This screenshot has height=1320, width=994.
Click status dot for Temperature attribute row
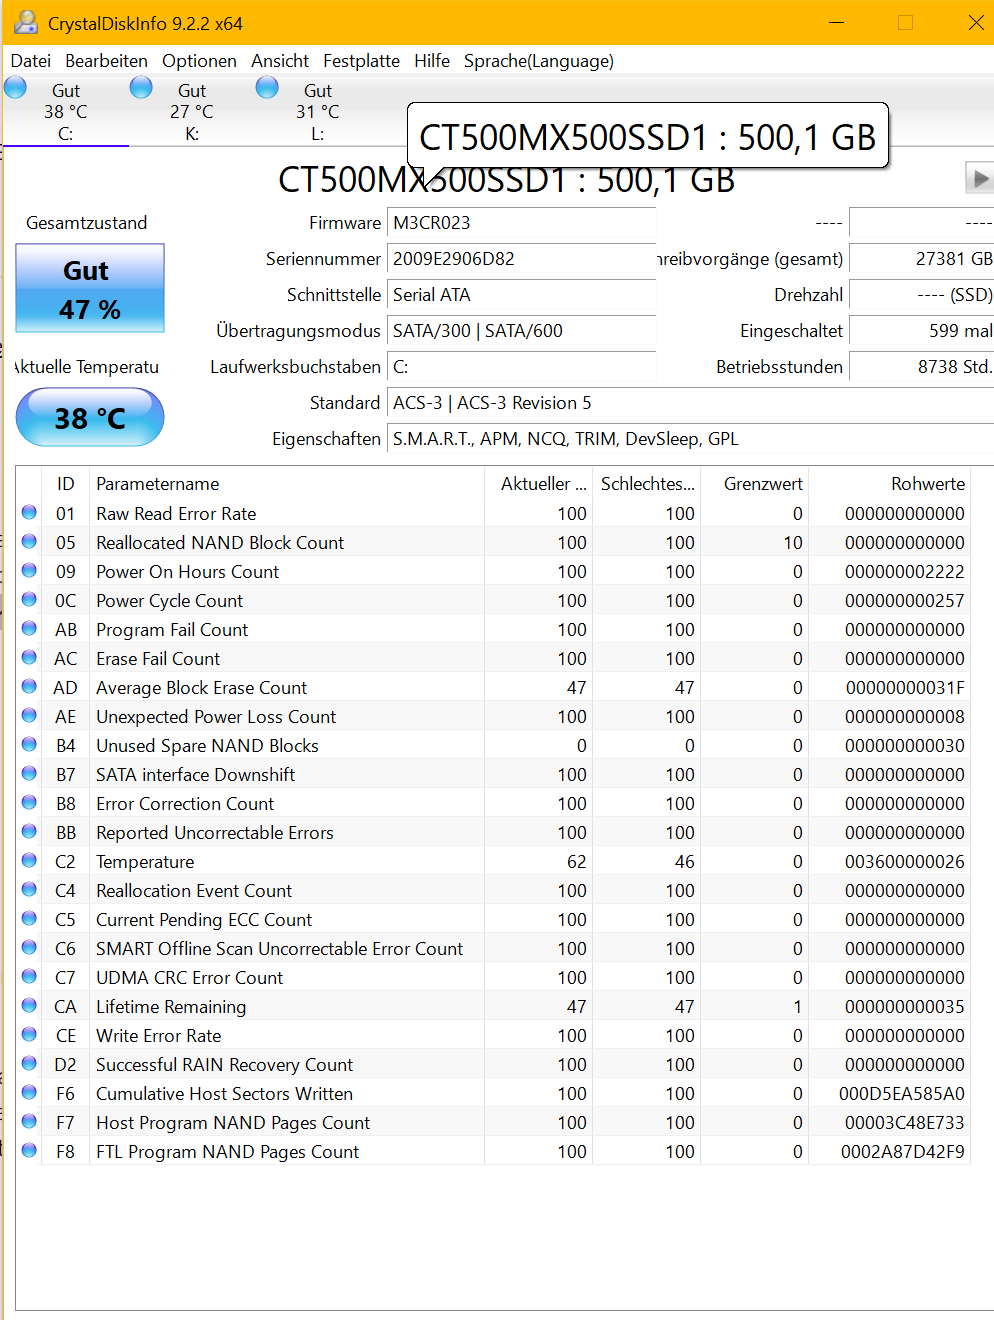pyautogui.click(x=29, y=861)
